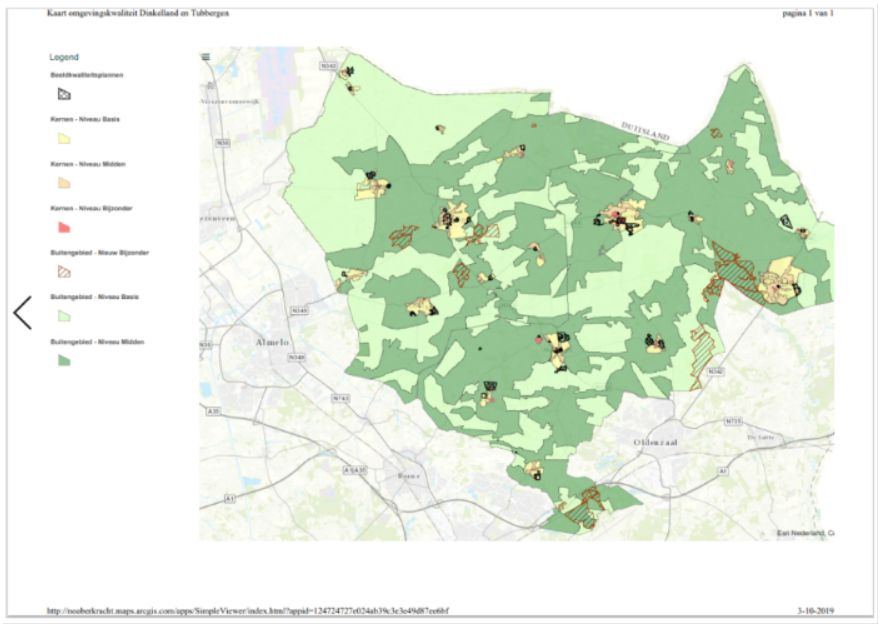Click the Esri Nederland attribution text

[806, 533]
